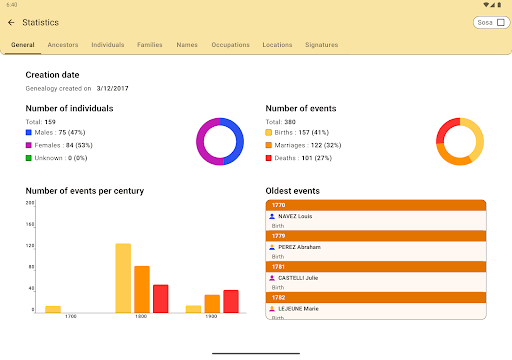Switch to the Locations tab
Viewport: 512px width, 360px height.
277,45
